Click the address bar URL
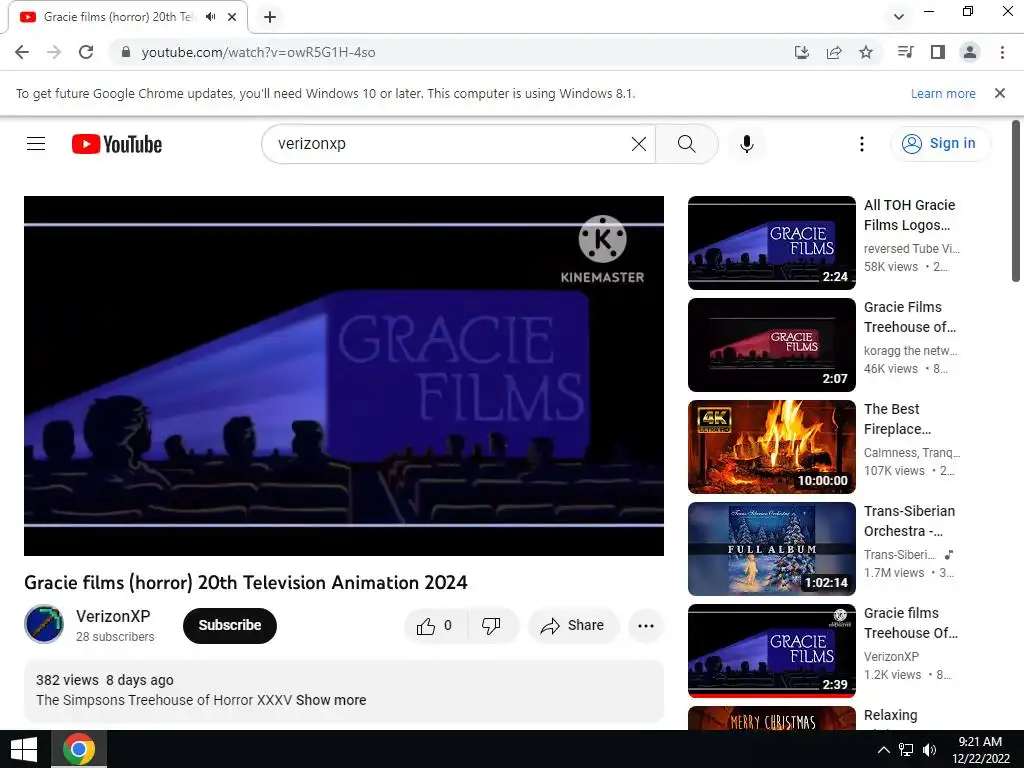 [x=258, y=52]
